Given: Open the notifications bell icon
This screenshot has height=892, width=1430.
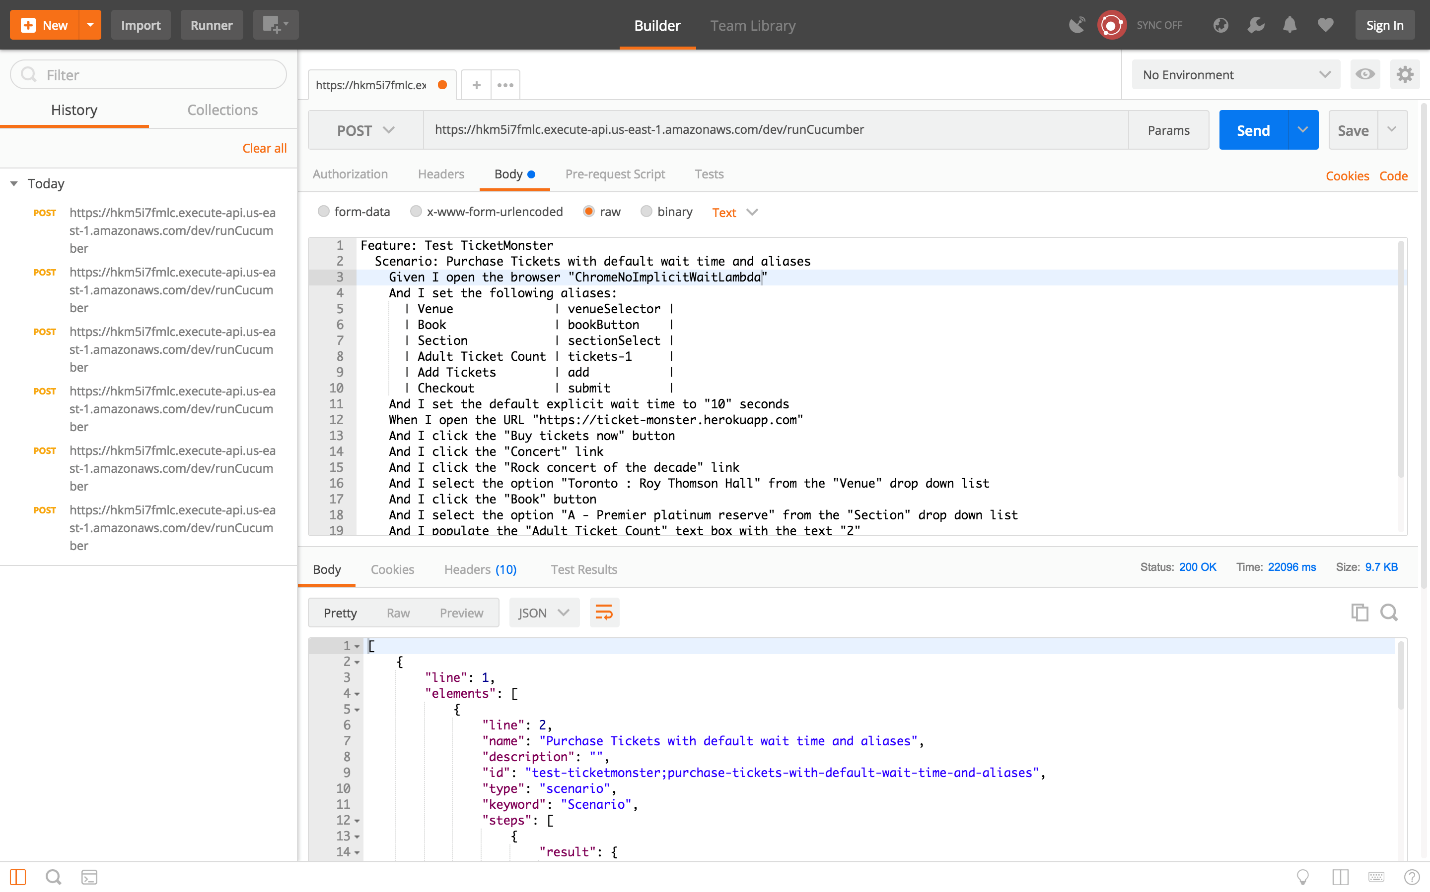Looking at the screenshot, I should (1290, 25).
